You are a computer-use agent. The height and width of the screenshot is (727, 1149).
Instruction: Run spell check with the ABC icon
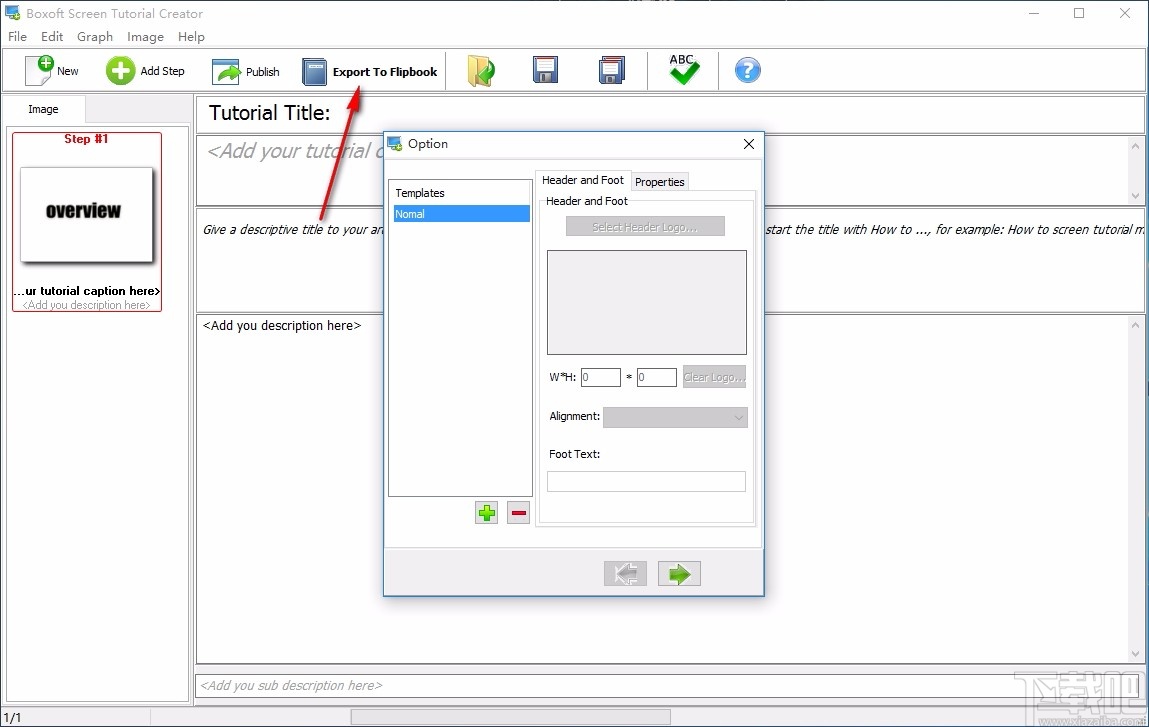(683, 68)
